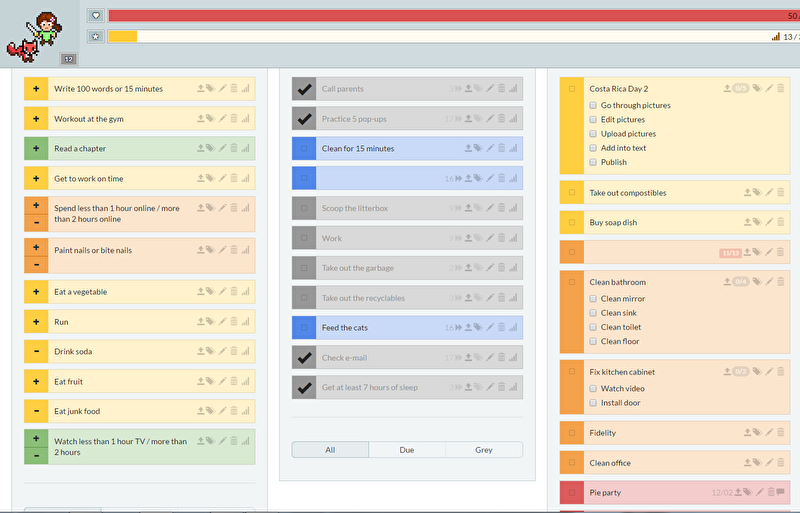Click the streak chart icon for 'Feed the cats'
Screen dimensions: 800x513
[x=513, y=328]
